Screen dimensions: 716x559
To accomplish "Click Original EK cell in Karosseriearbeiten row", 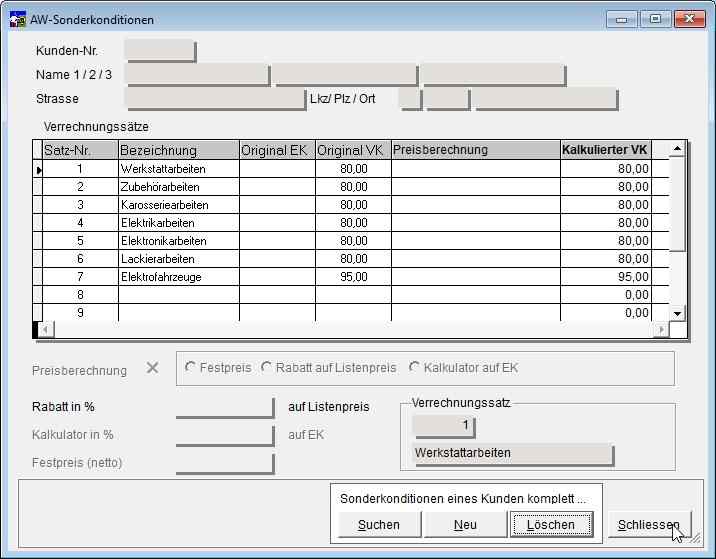I will click(x=278, y=205).
